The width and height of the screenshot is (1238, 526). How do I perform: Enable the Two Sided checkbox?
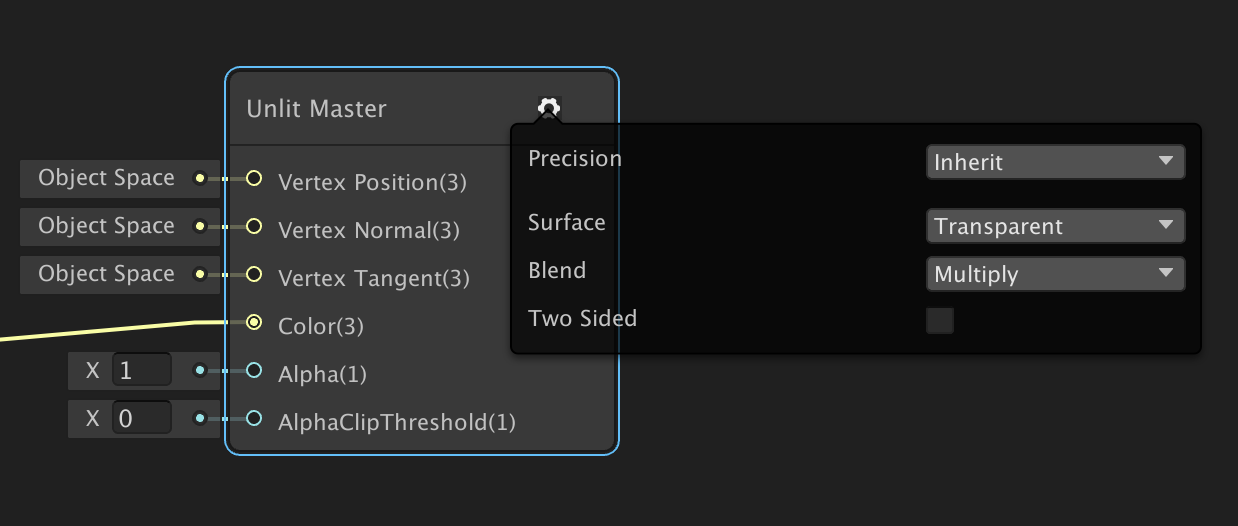[940, 320]
